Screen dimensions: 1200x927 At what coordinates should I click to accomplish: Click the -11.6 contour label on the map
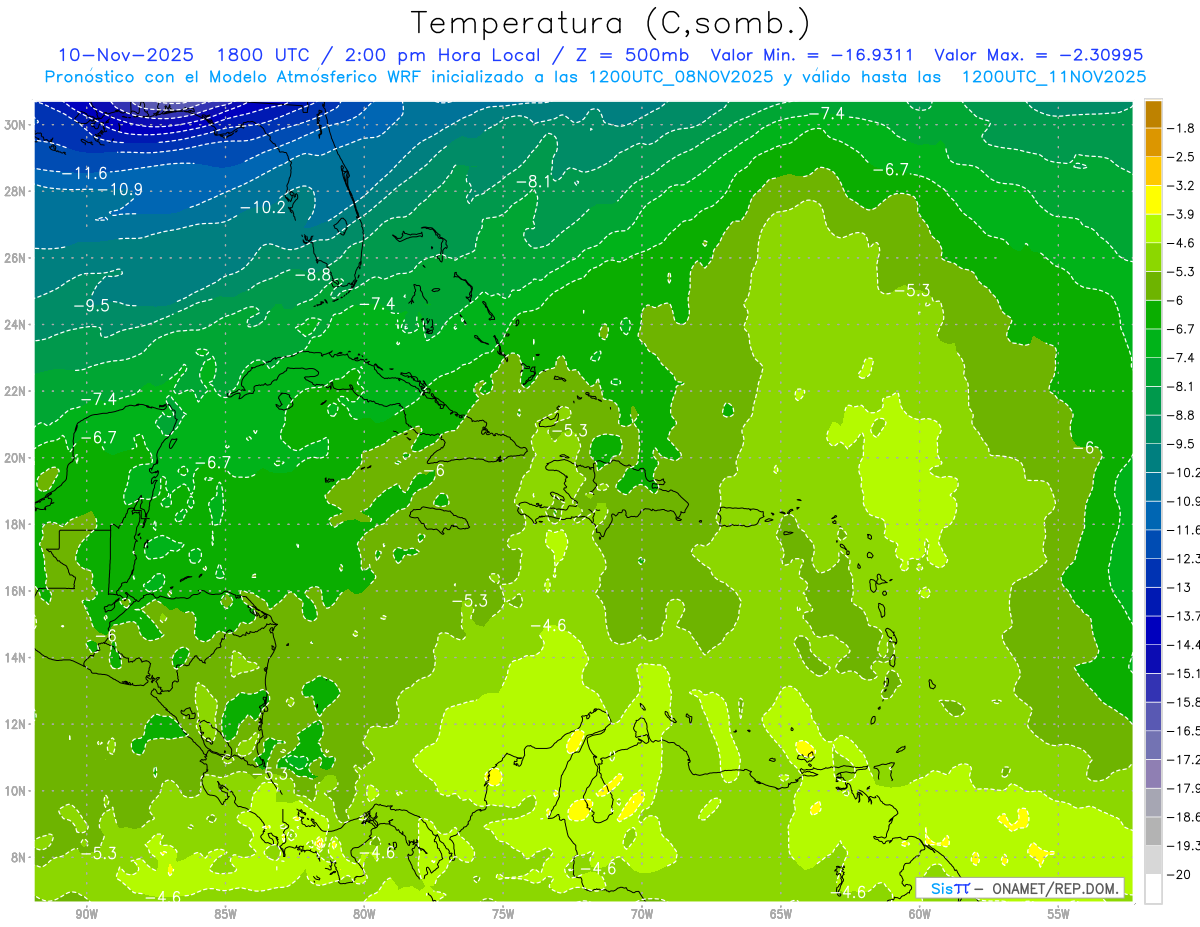[x=84, y=173]
